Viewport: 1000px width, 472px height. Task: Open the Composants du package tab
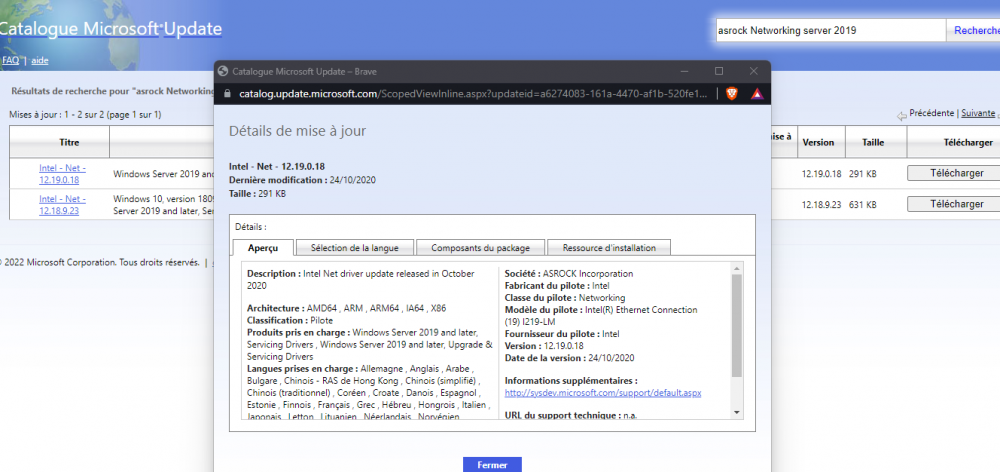480,247
